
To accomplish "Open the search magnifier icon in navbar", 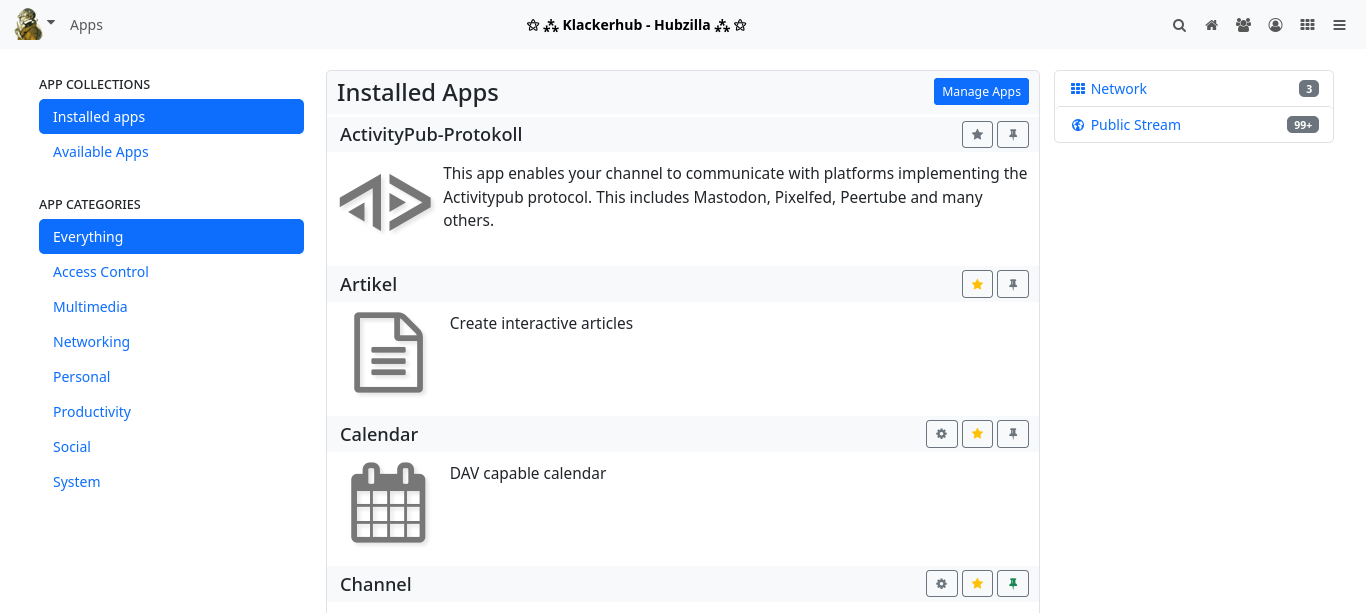I will click(1179, 25).
